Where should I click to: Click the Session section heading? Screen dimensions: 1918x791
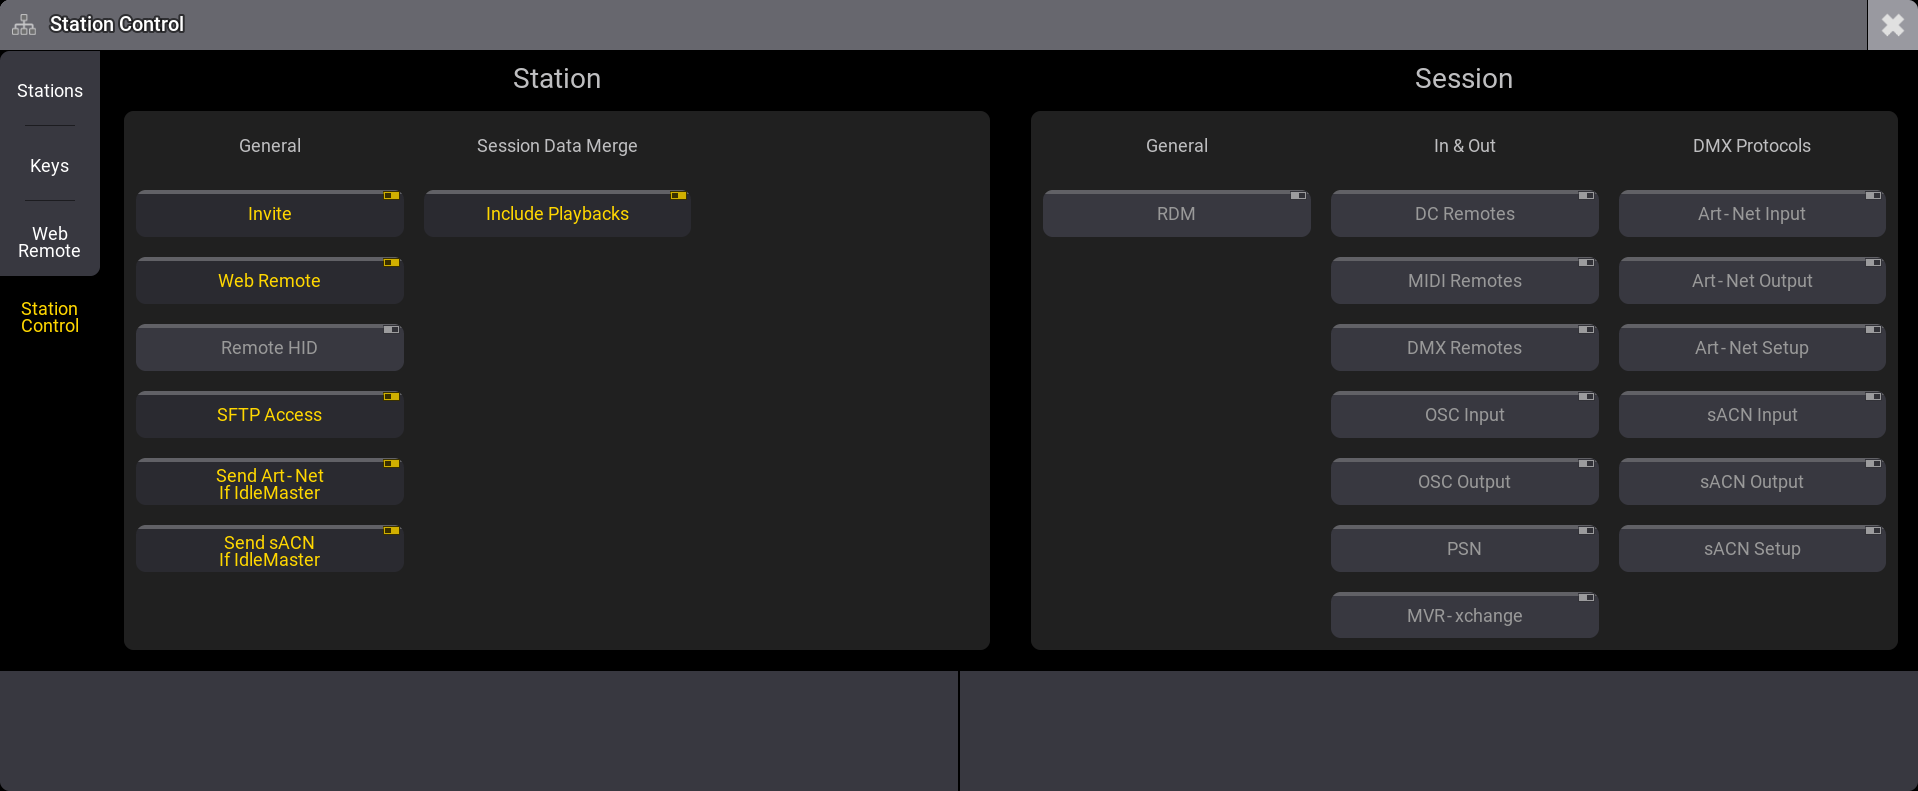pos(1464,79)
